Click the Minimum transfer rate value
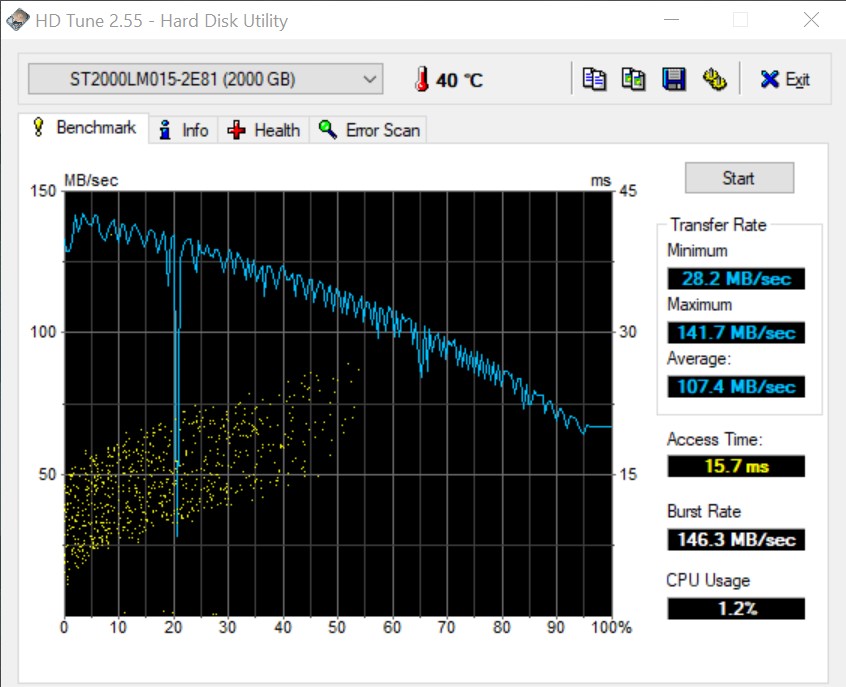 [735, 279]
